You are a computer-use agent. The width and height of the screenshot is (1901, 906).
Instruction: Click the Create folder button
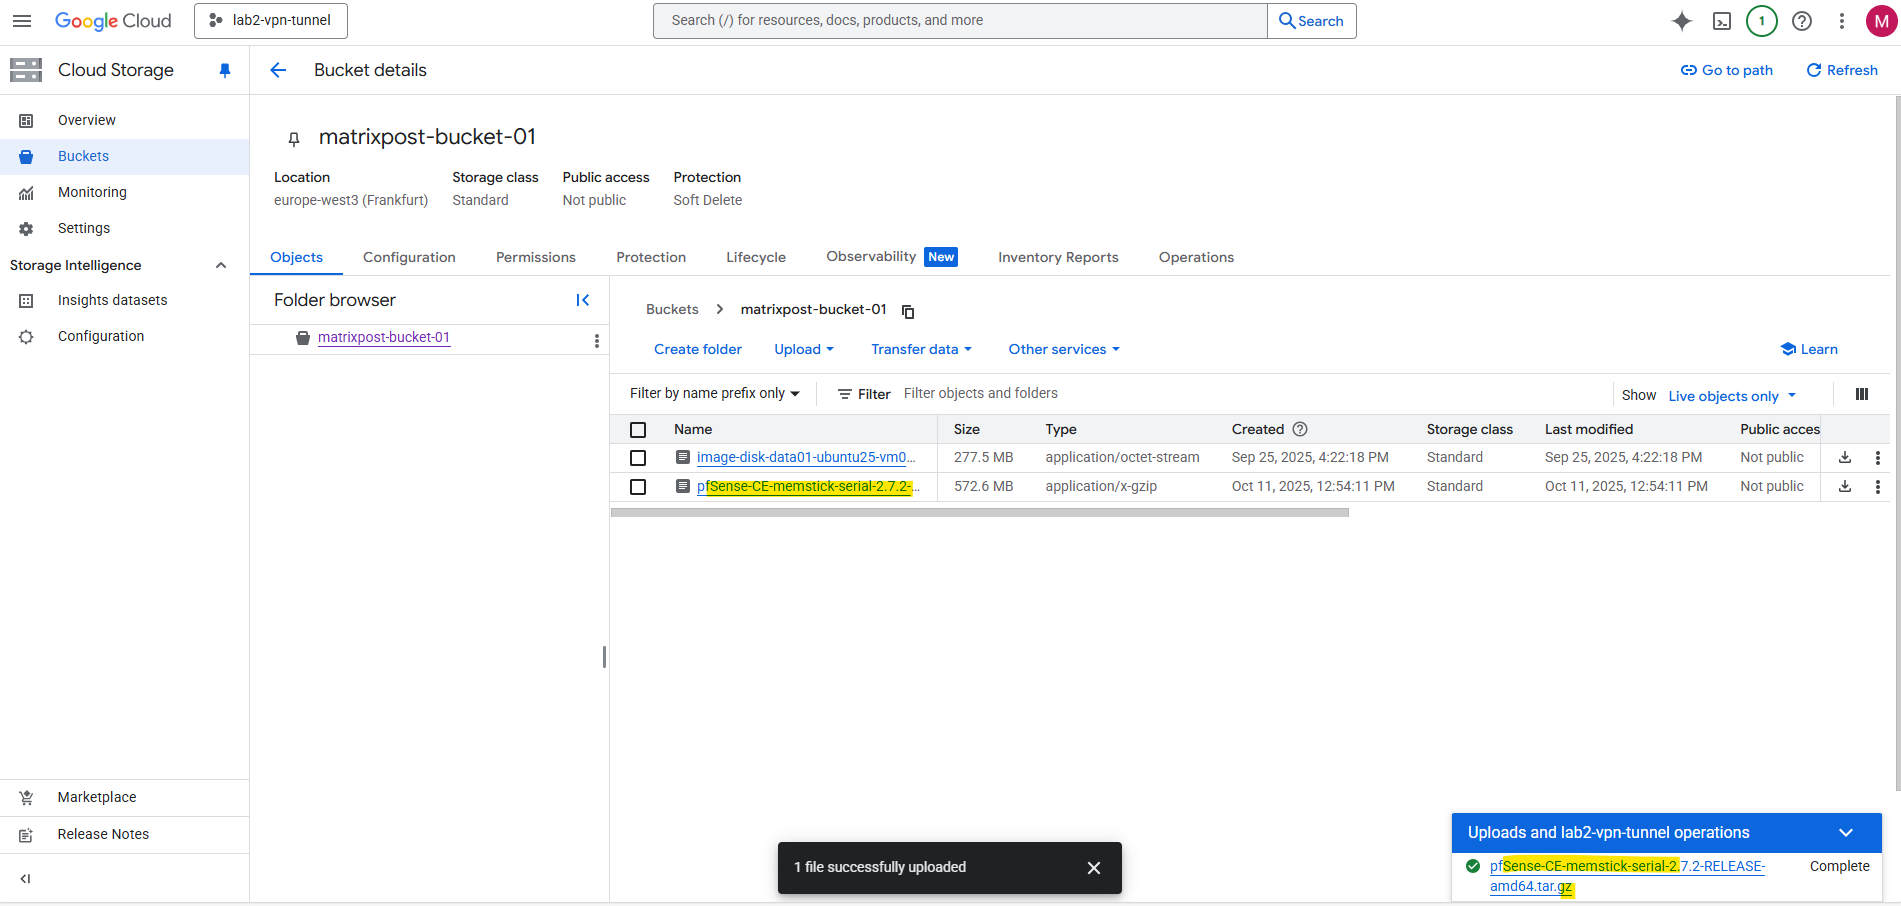[697, 349]
